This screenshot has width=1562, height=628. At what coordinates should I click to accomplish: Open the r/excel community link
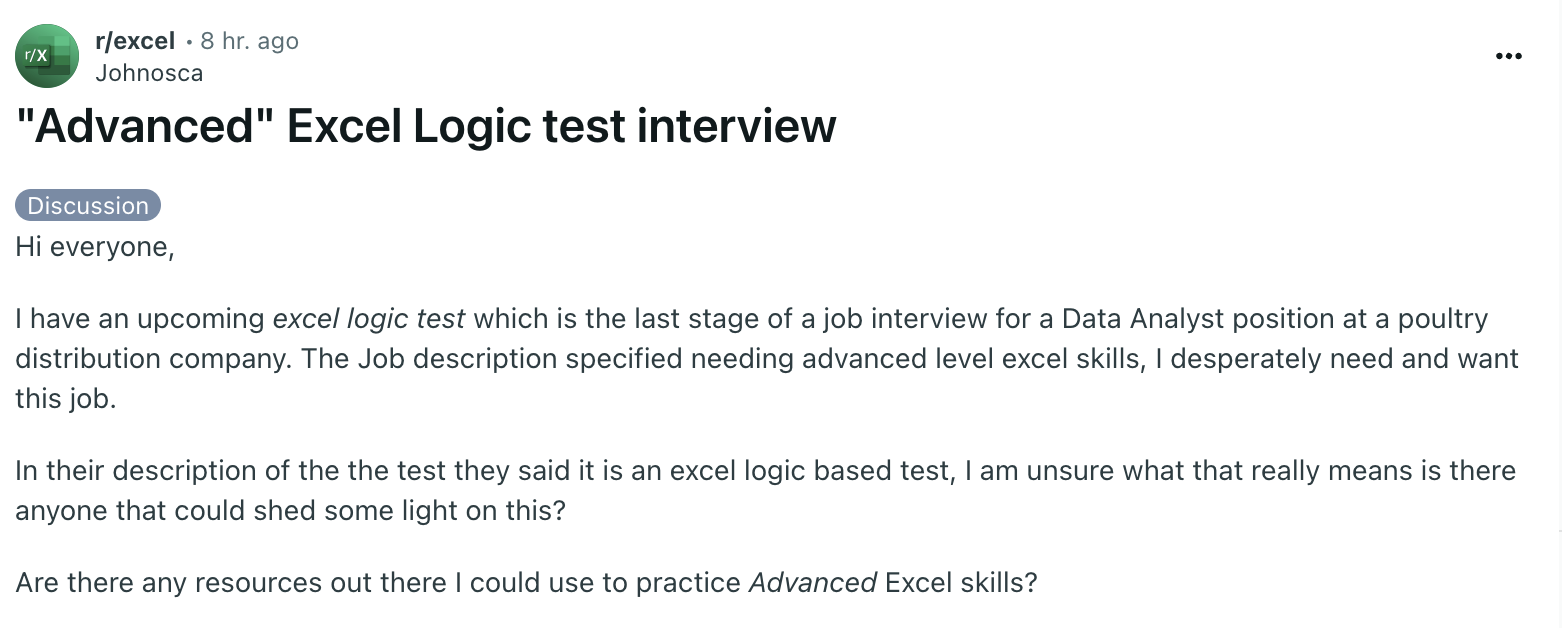tap(135, 41)
